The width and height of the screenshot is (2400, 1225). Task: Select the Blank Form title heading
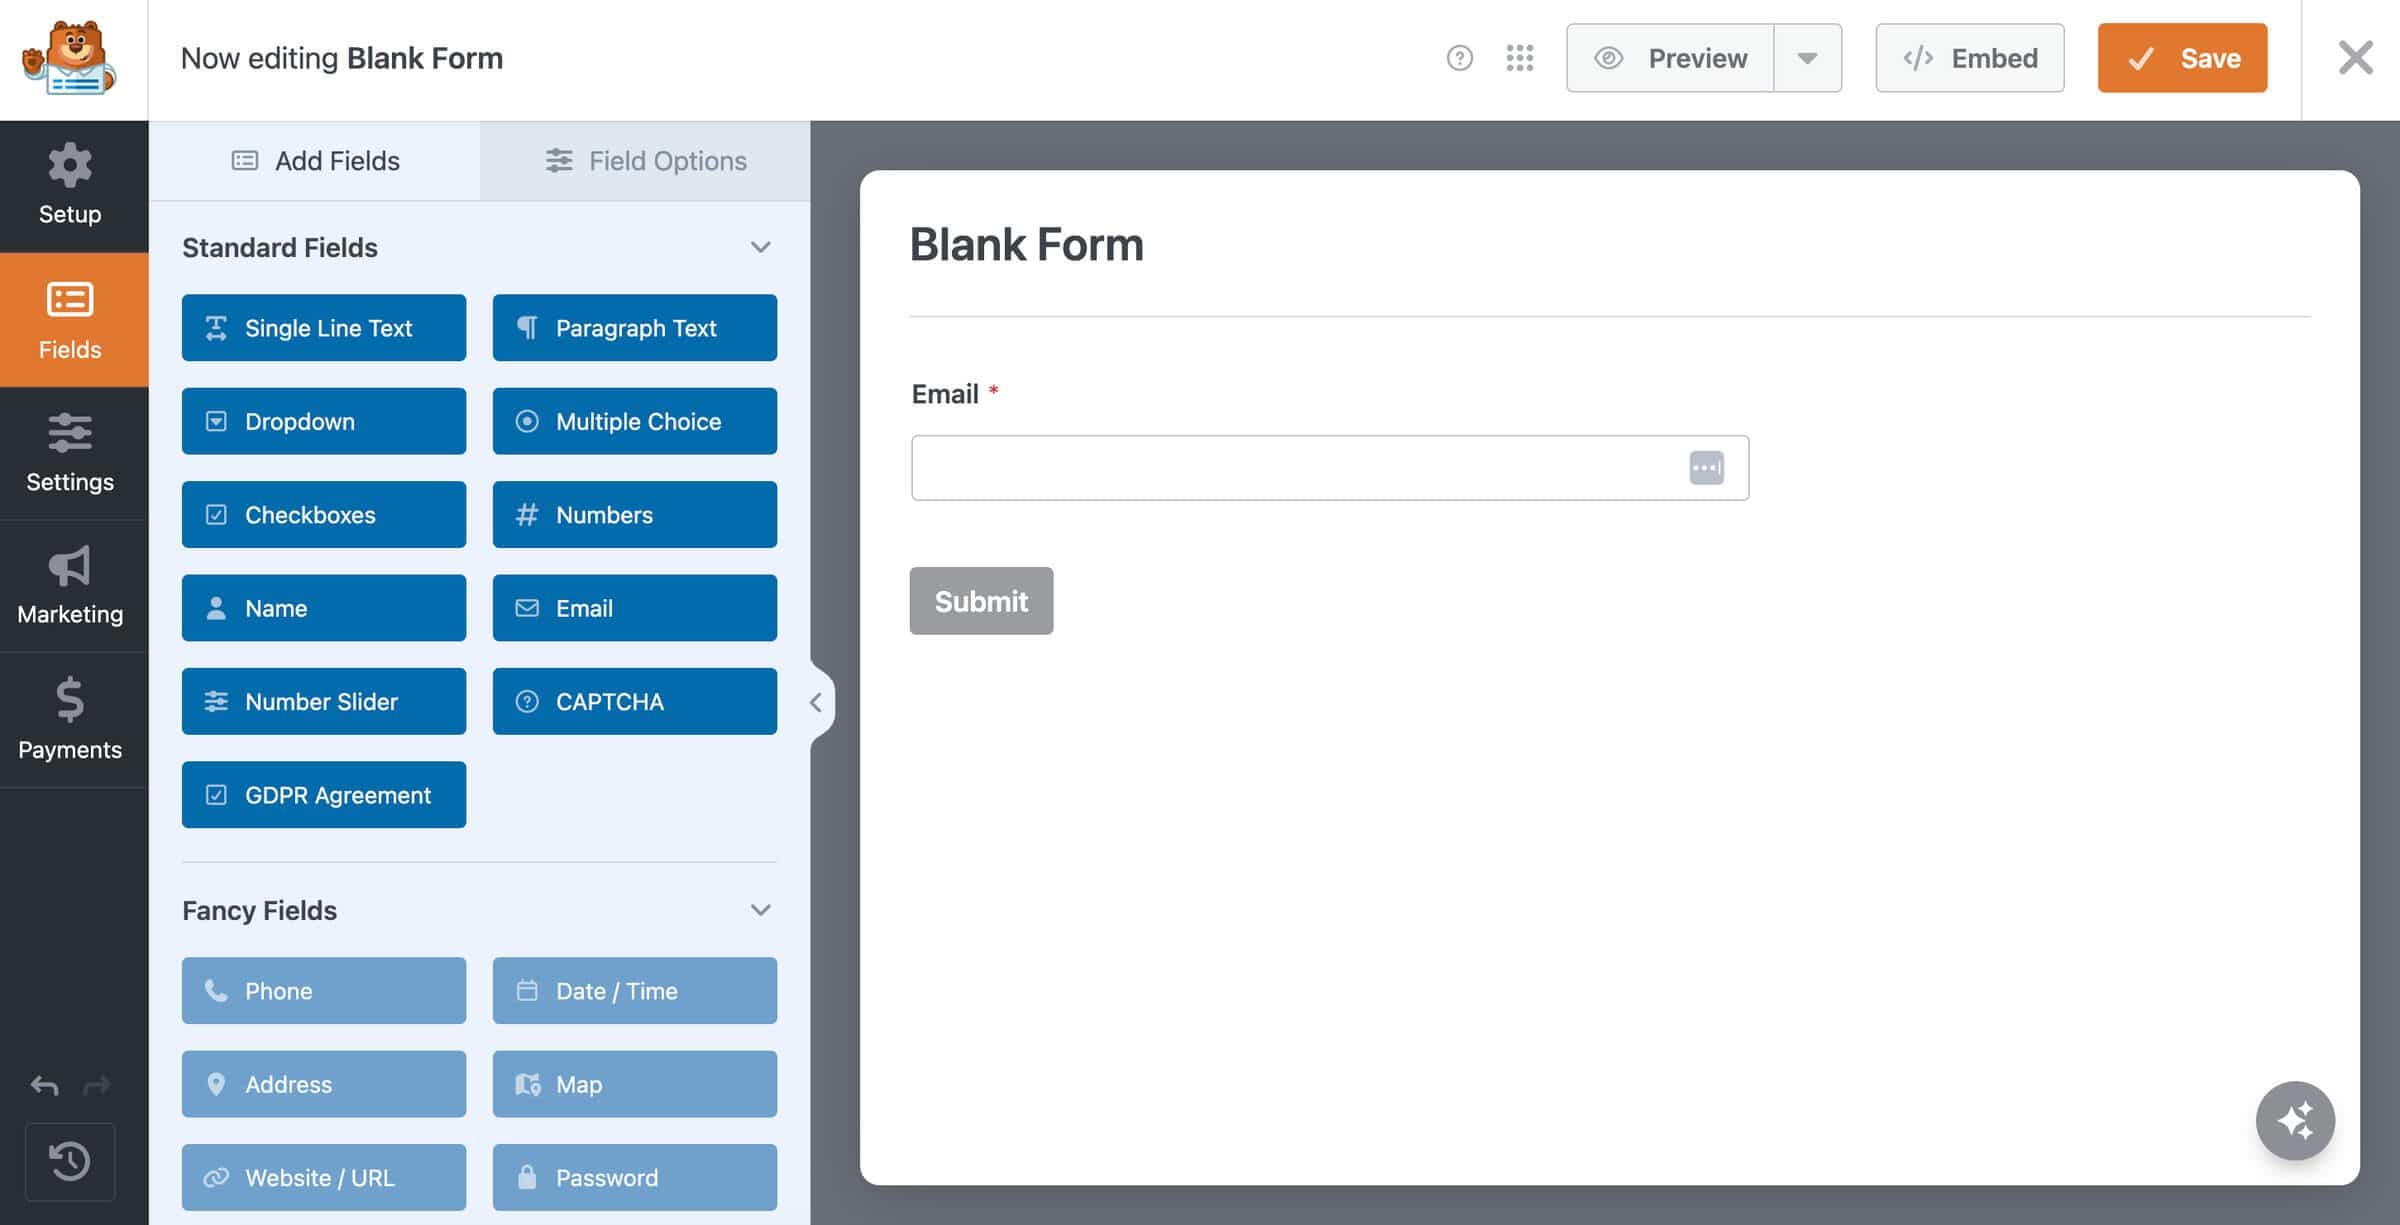1026,245
